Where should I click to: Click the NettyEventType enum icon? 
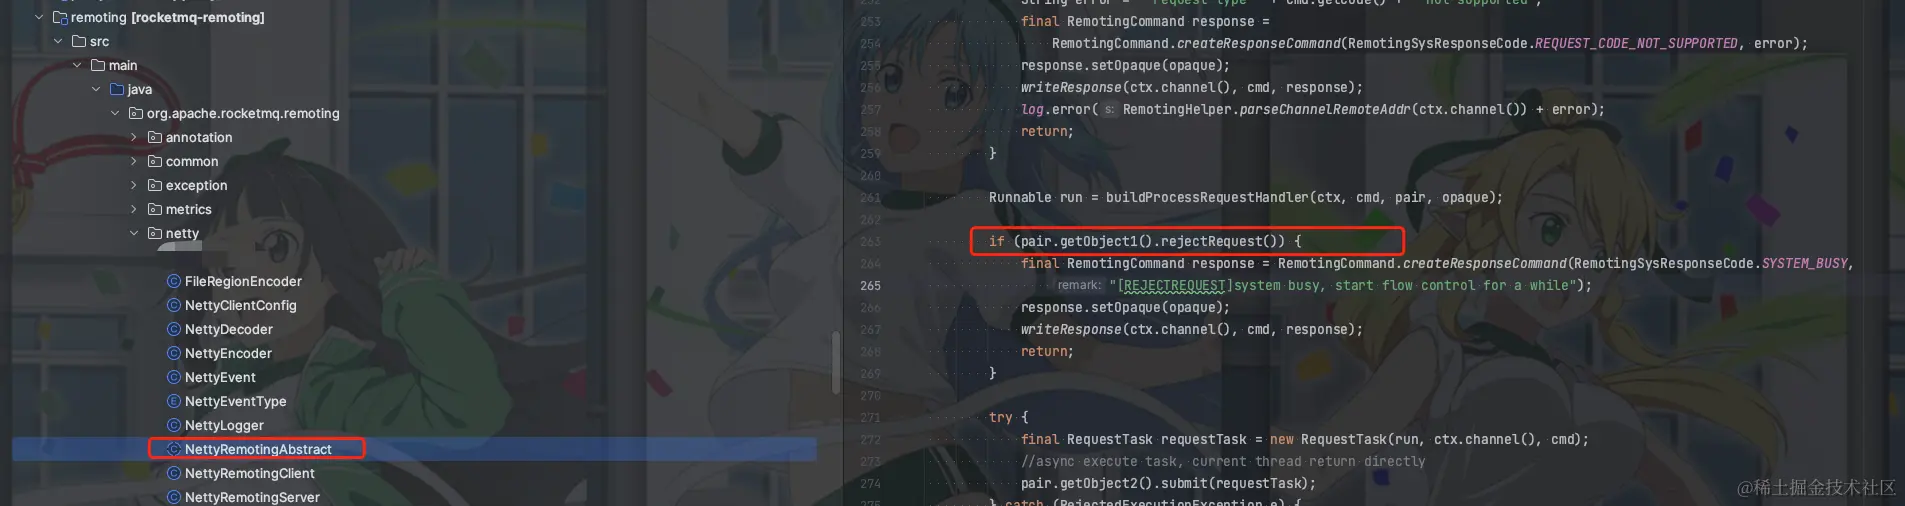point(174,401)
